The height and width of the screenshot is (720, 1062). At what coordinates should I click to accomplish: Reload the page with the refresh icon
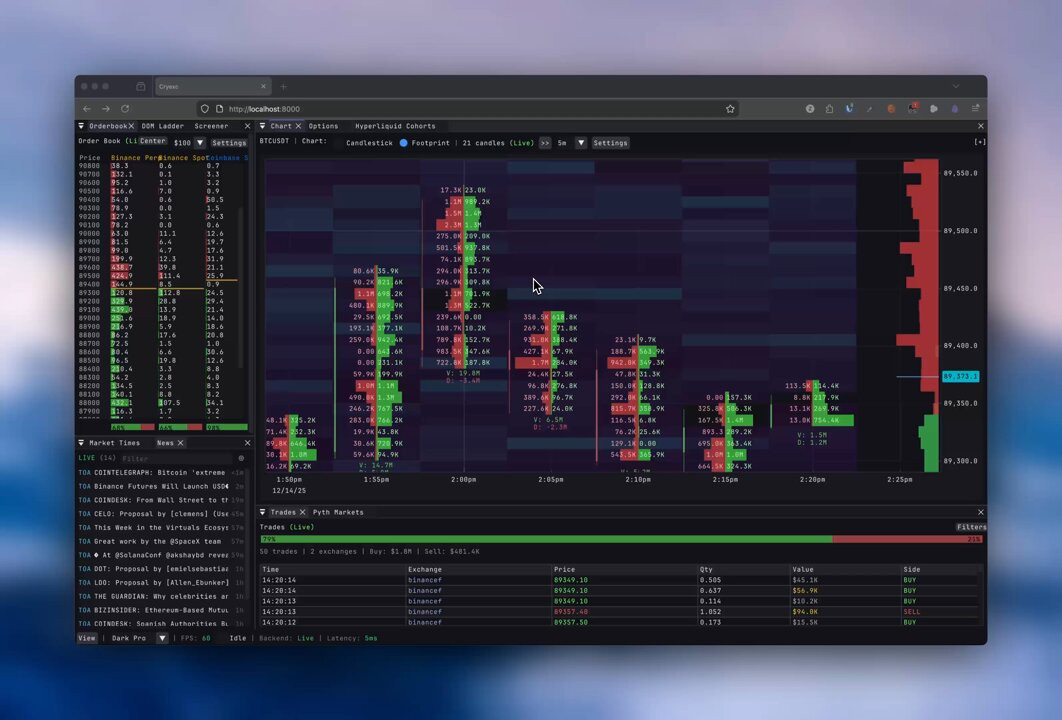[x=125, y=108]
